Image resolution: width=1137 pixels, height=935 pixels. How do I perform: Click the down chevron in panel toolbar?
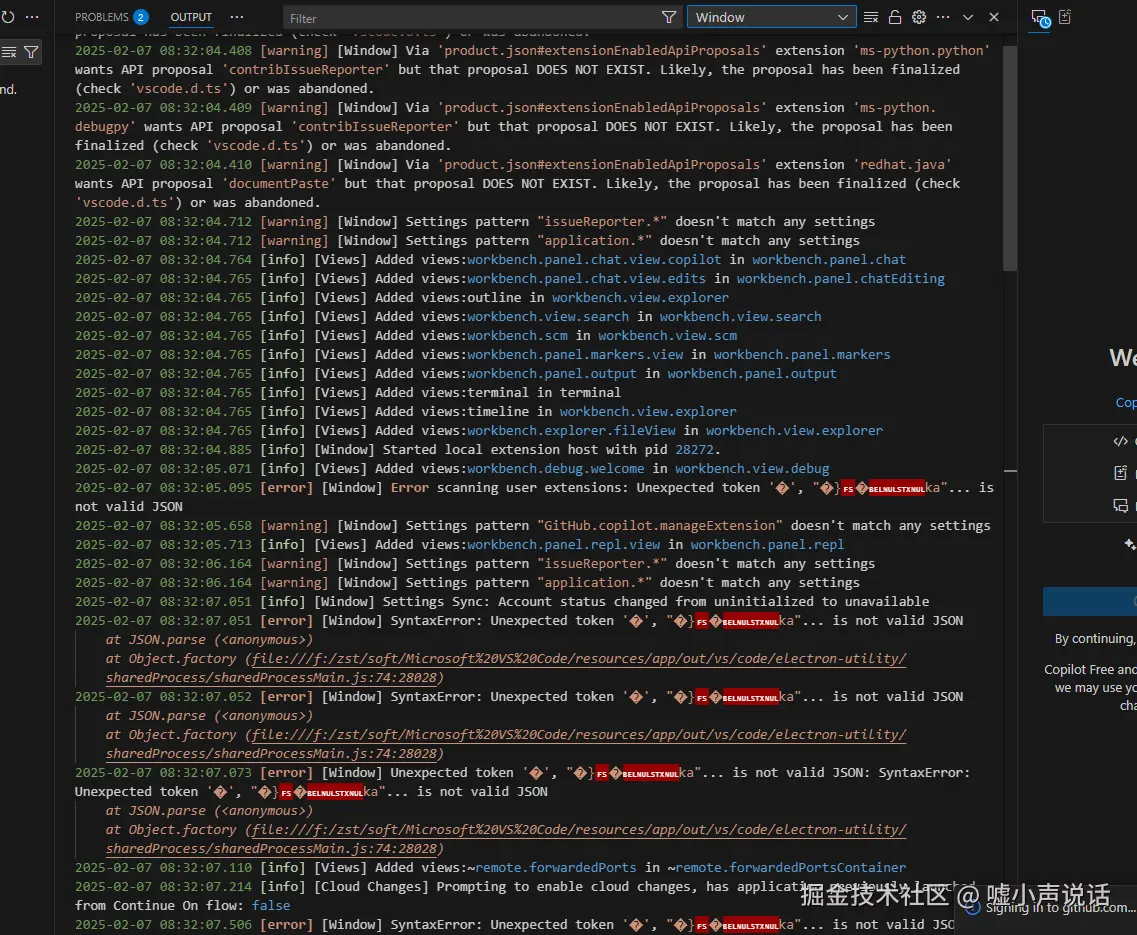click(968, 17)
